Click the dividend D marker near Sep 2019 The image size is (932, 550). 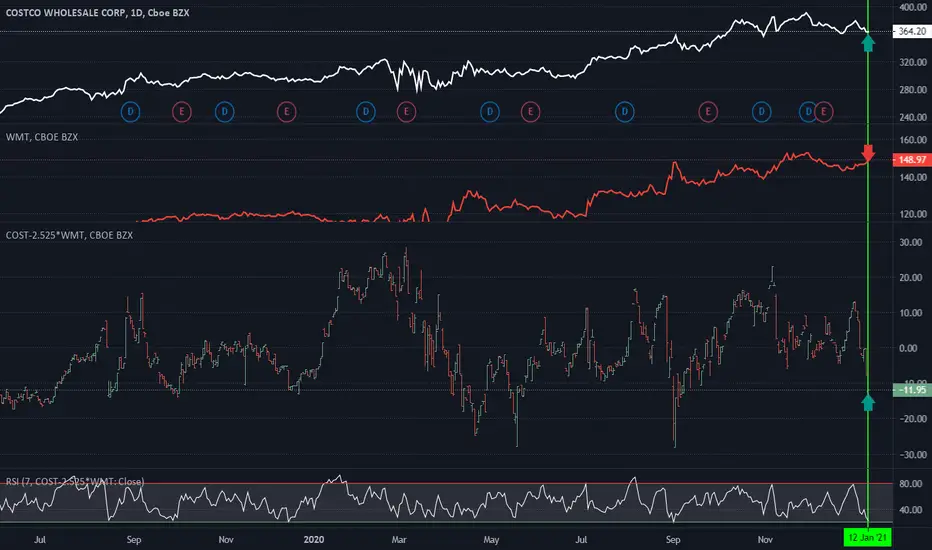(131, 112)
